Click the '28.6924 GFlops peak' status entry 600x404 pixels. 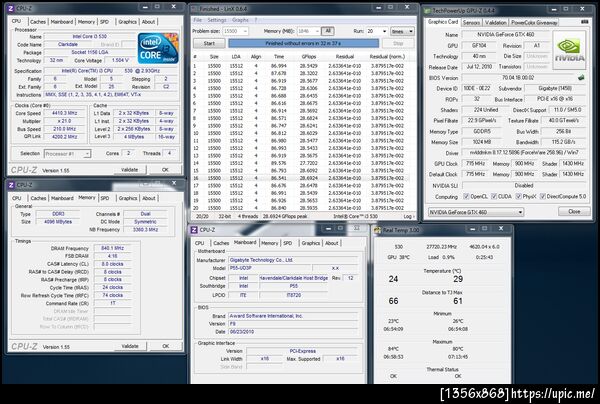tap(285, 217)
